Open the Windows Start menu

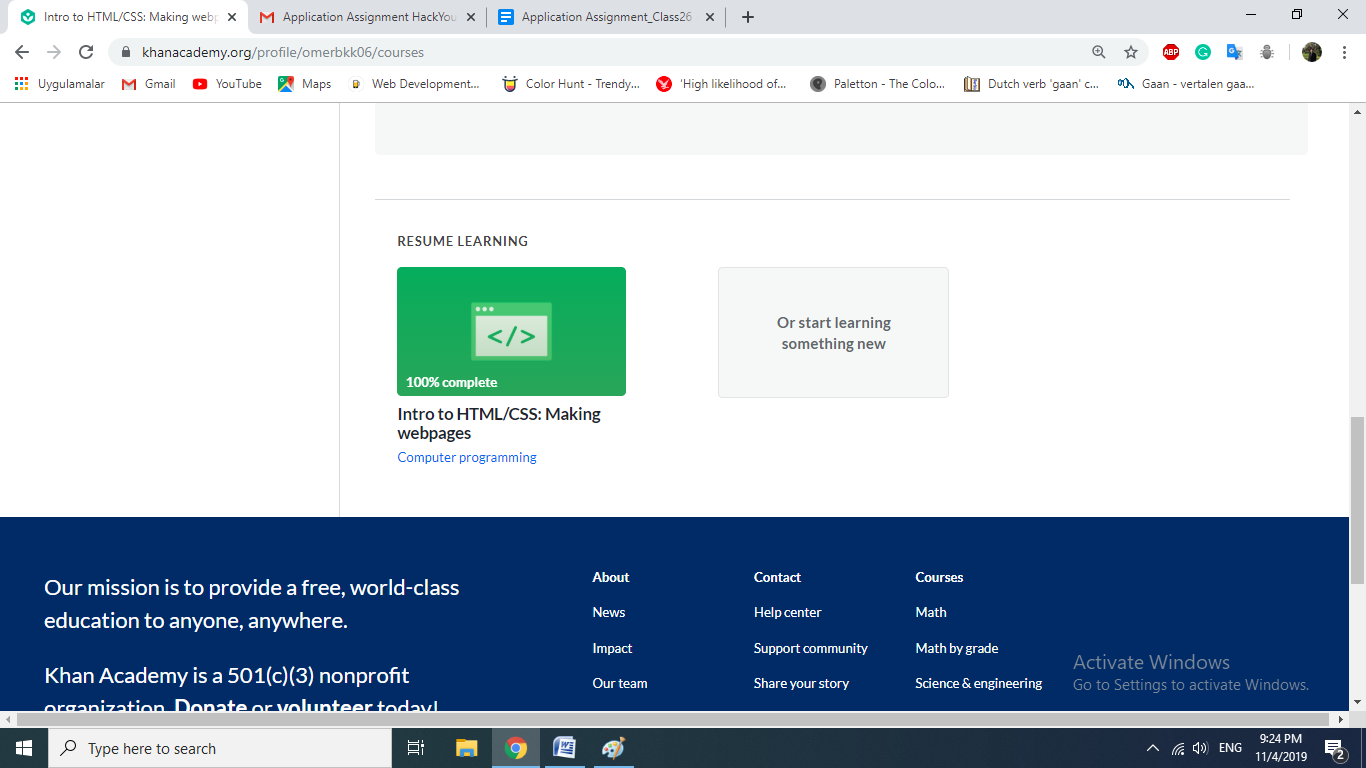point(24,748)
